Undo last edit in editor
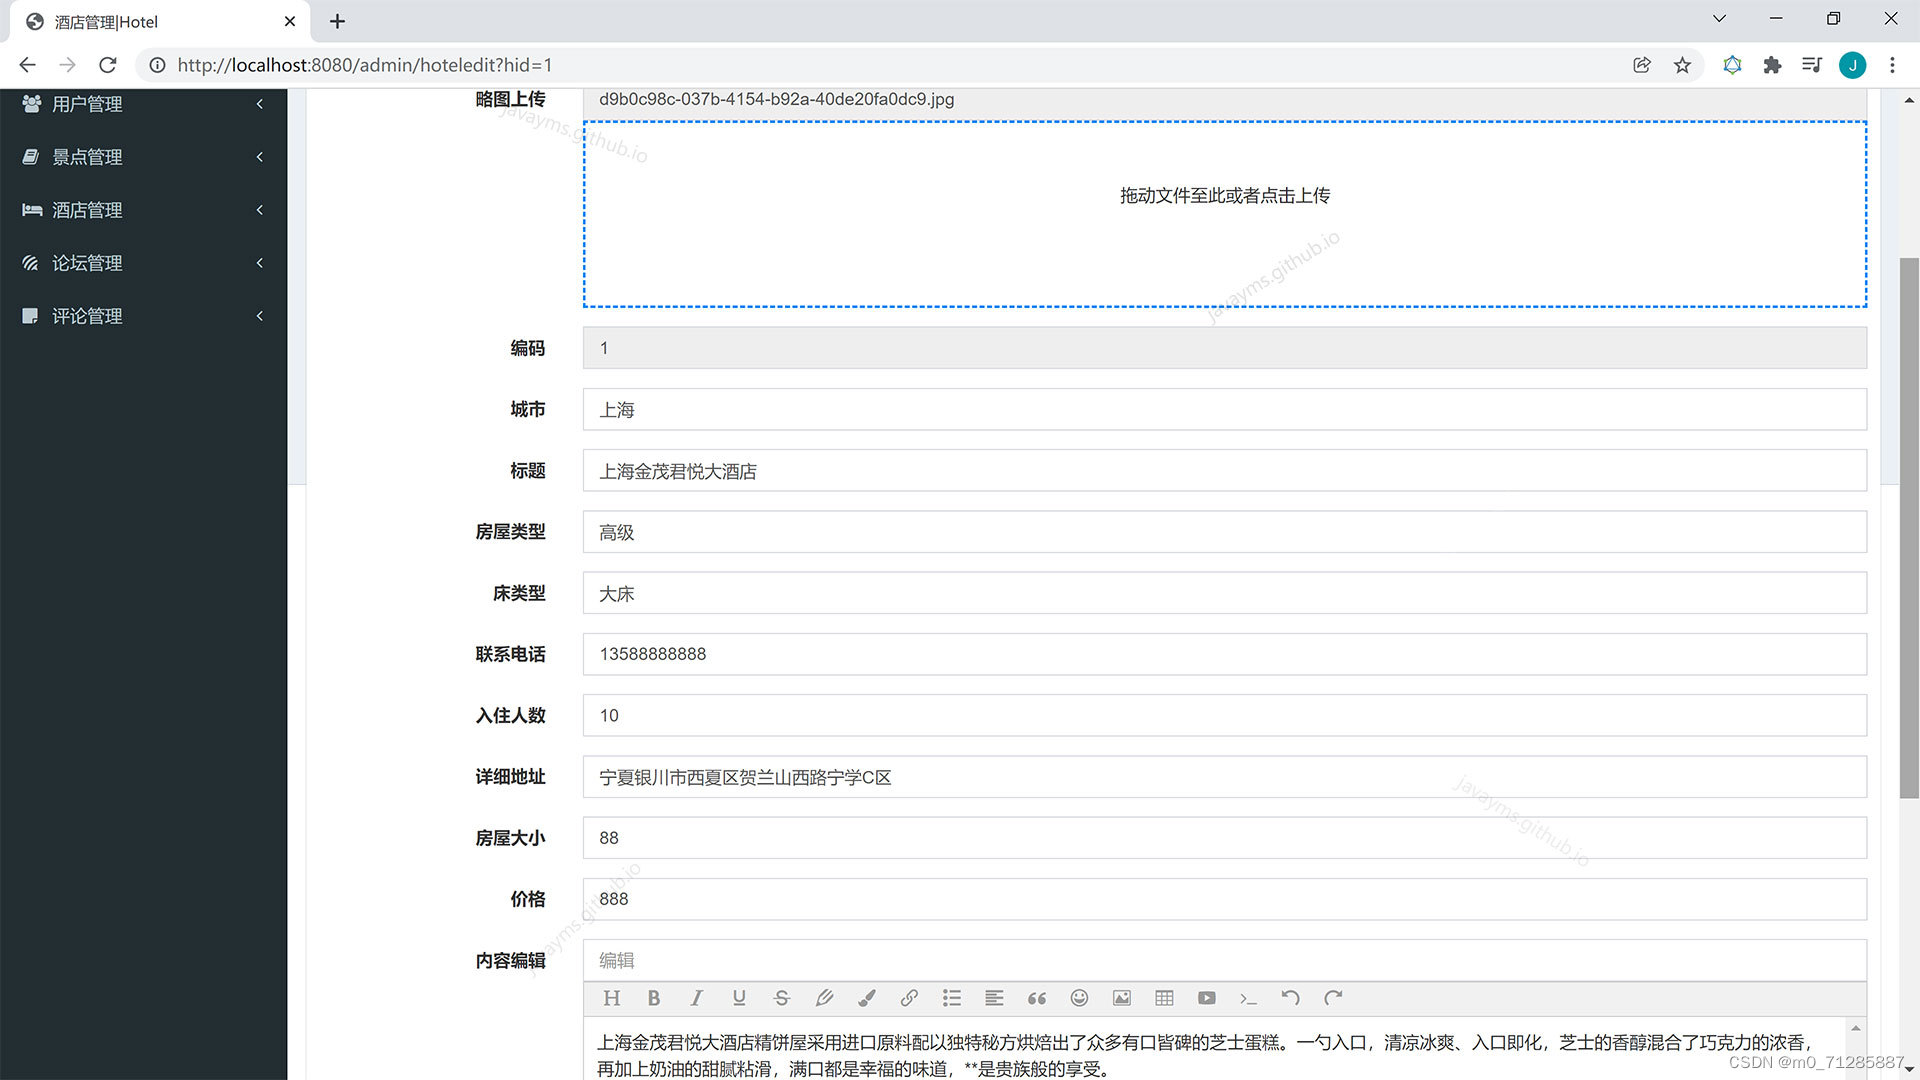 1291,998
